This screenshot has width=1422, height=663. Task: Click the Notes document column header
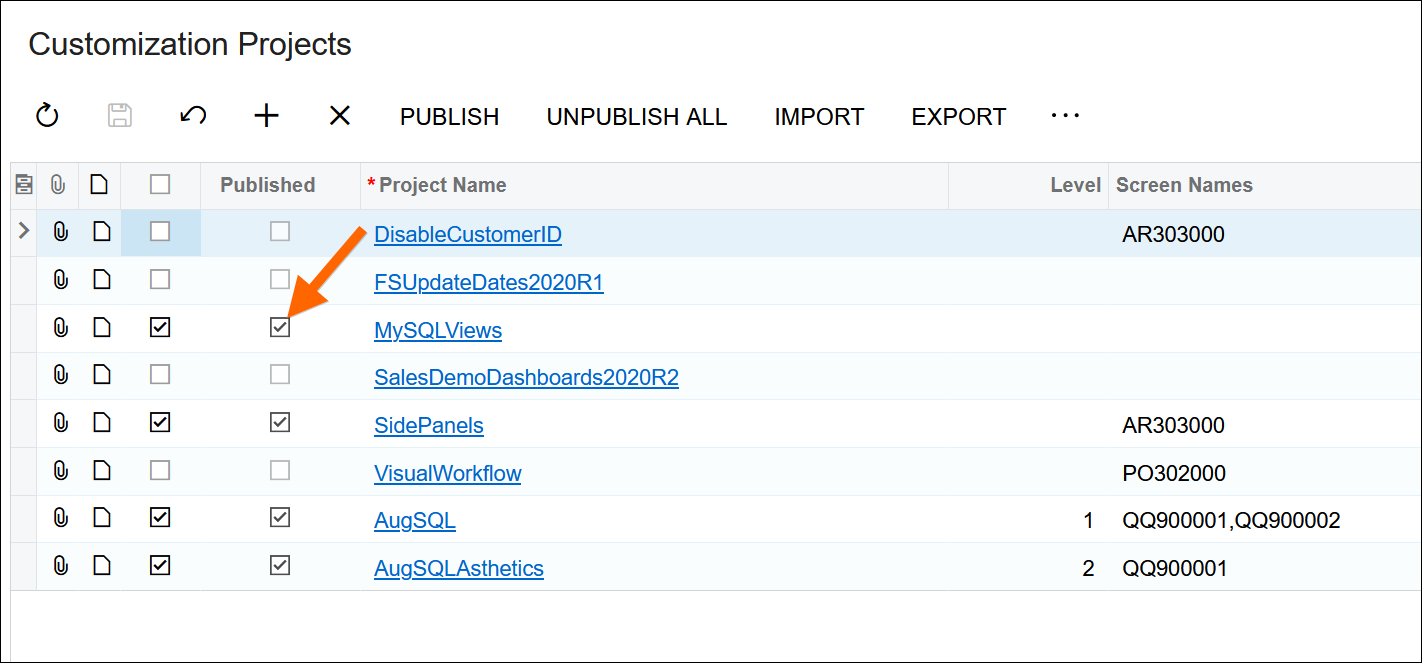coord(100,185)
